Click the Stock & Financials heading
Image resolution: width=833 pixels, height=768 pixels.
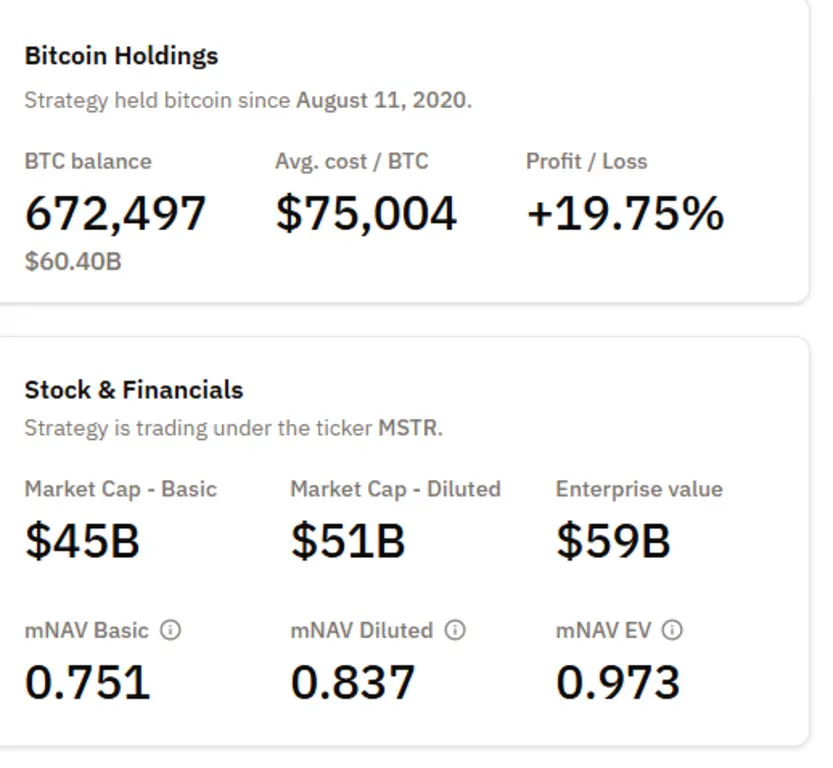coord(134,389)
